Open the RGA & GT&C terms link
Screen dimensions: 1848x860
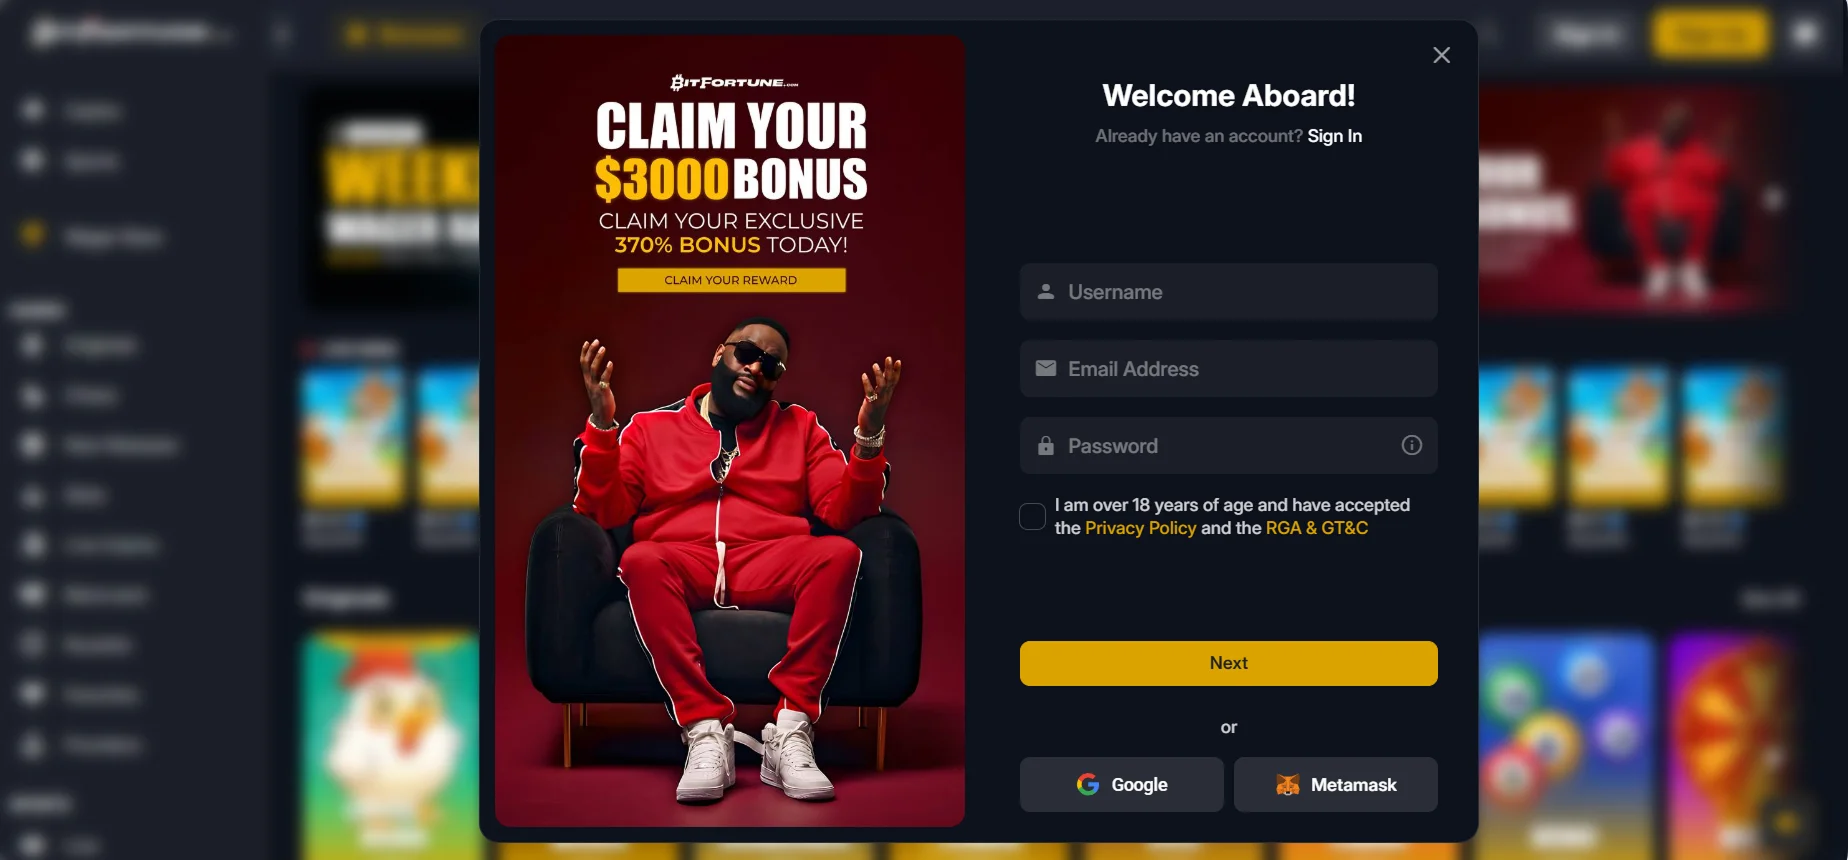(x=1316, y=528)
